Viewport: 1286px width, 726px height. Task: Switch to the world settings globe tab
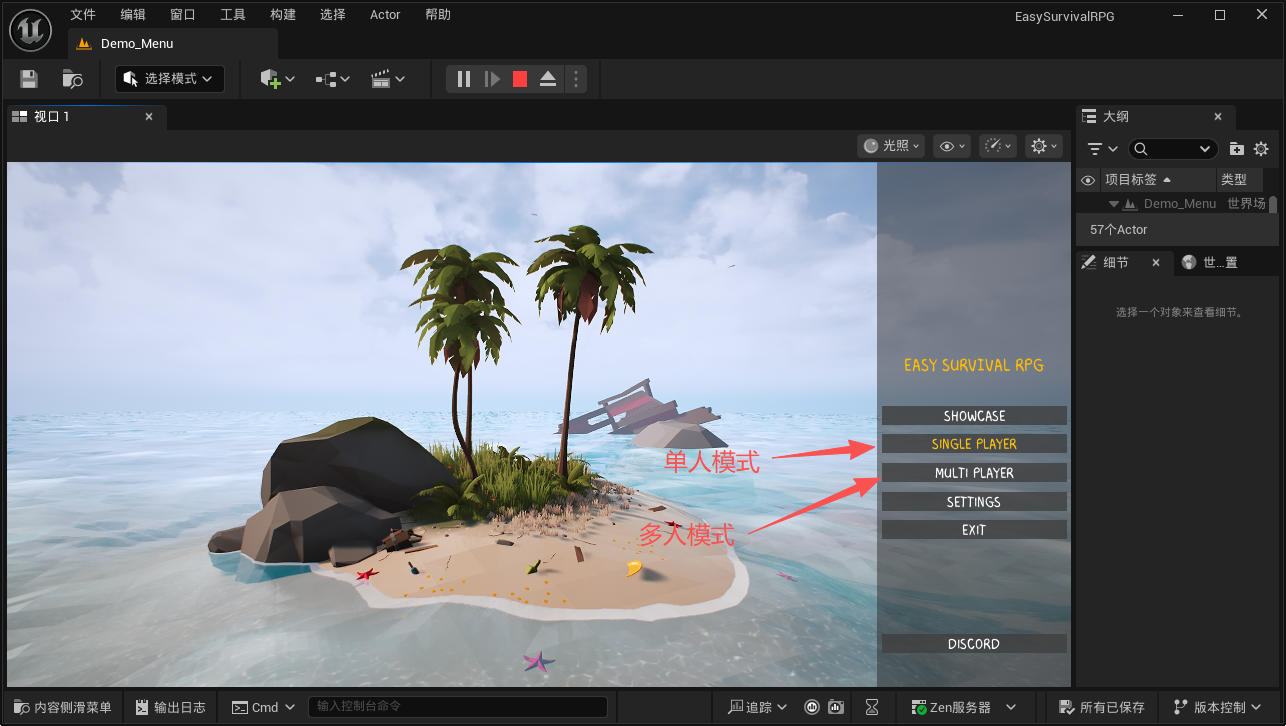coord(1210,262)
